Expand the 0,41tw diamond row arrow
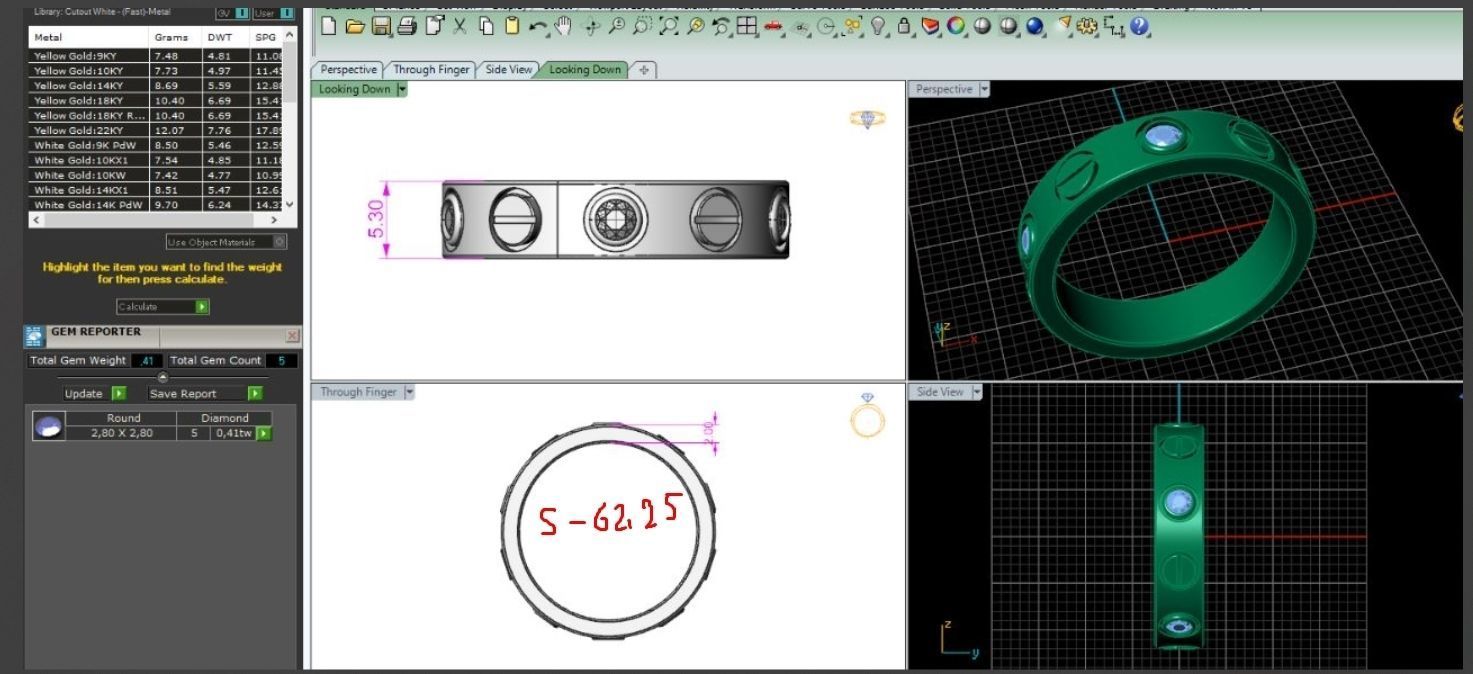This screenshot has height=674, width=1473. tap(264, 433)
